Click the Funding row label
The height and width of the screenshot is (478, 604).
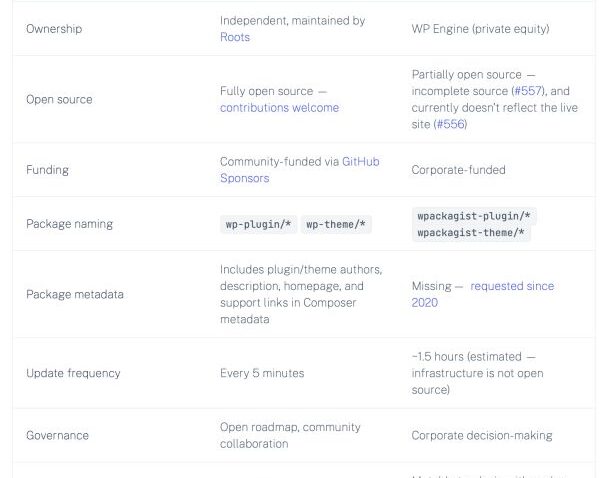tap(47, 170)
